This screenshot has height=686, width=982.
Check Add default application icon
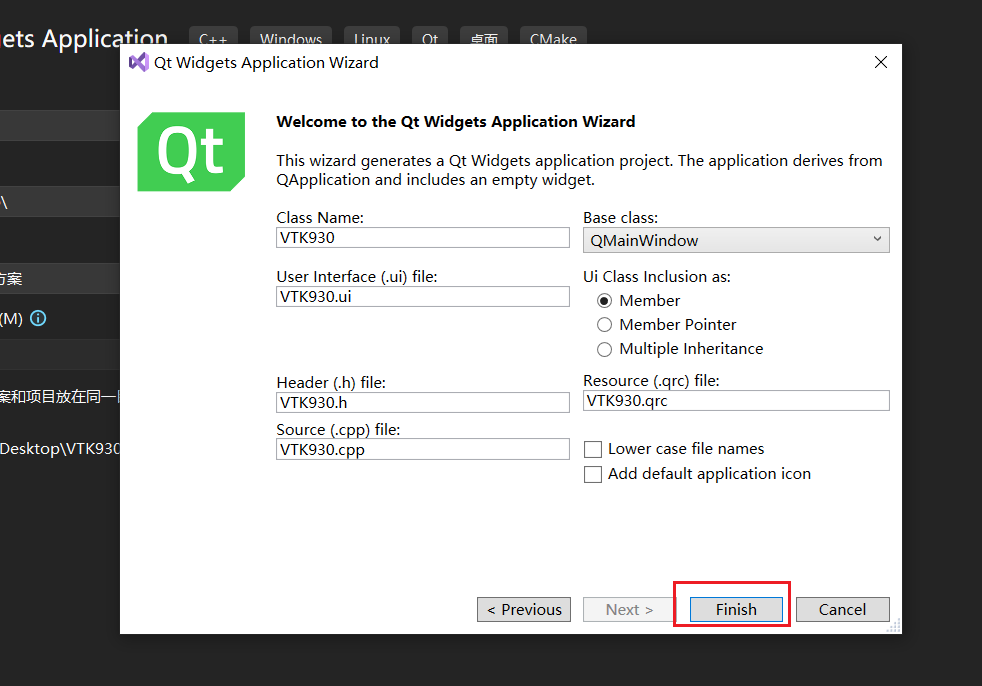click(592, 474)
